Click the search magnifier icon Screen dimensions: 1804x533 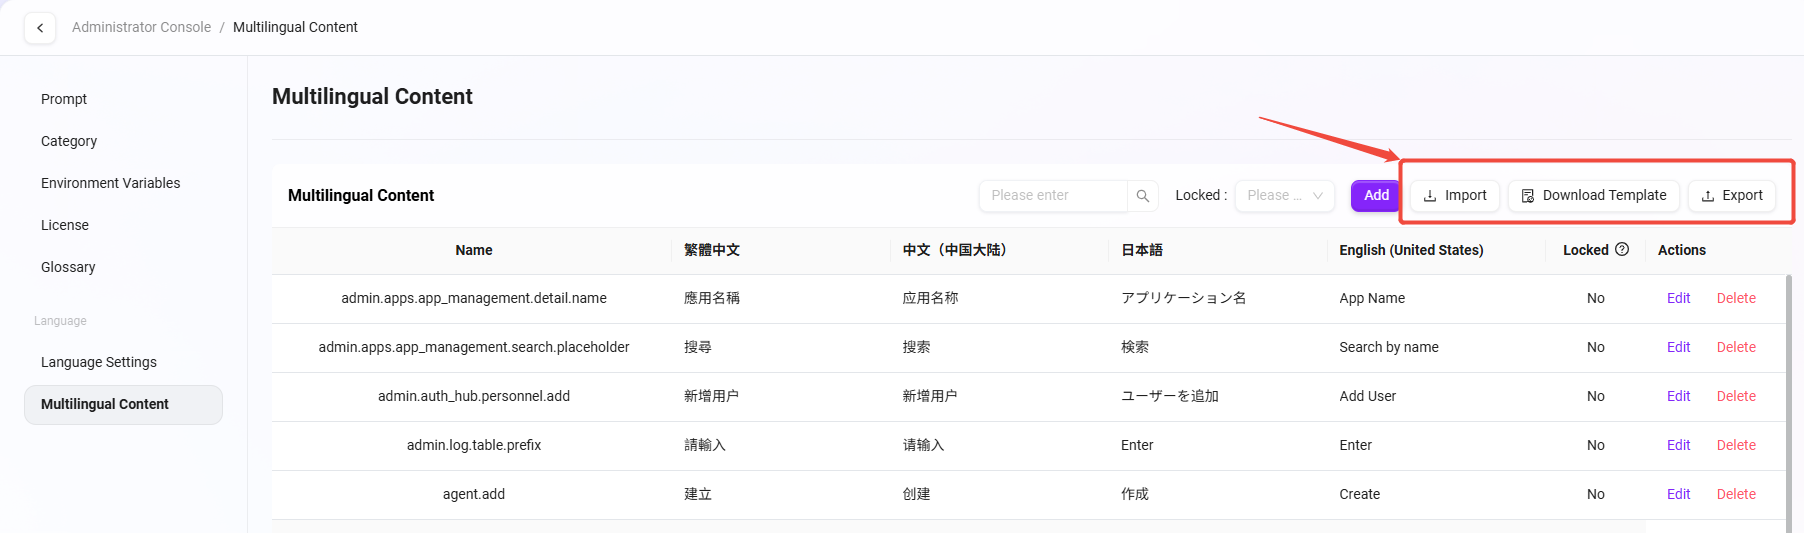pyautogui.click(x=1143, y=196)
